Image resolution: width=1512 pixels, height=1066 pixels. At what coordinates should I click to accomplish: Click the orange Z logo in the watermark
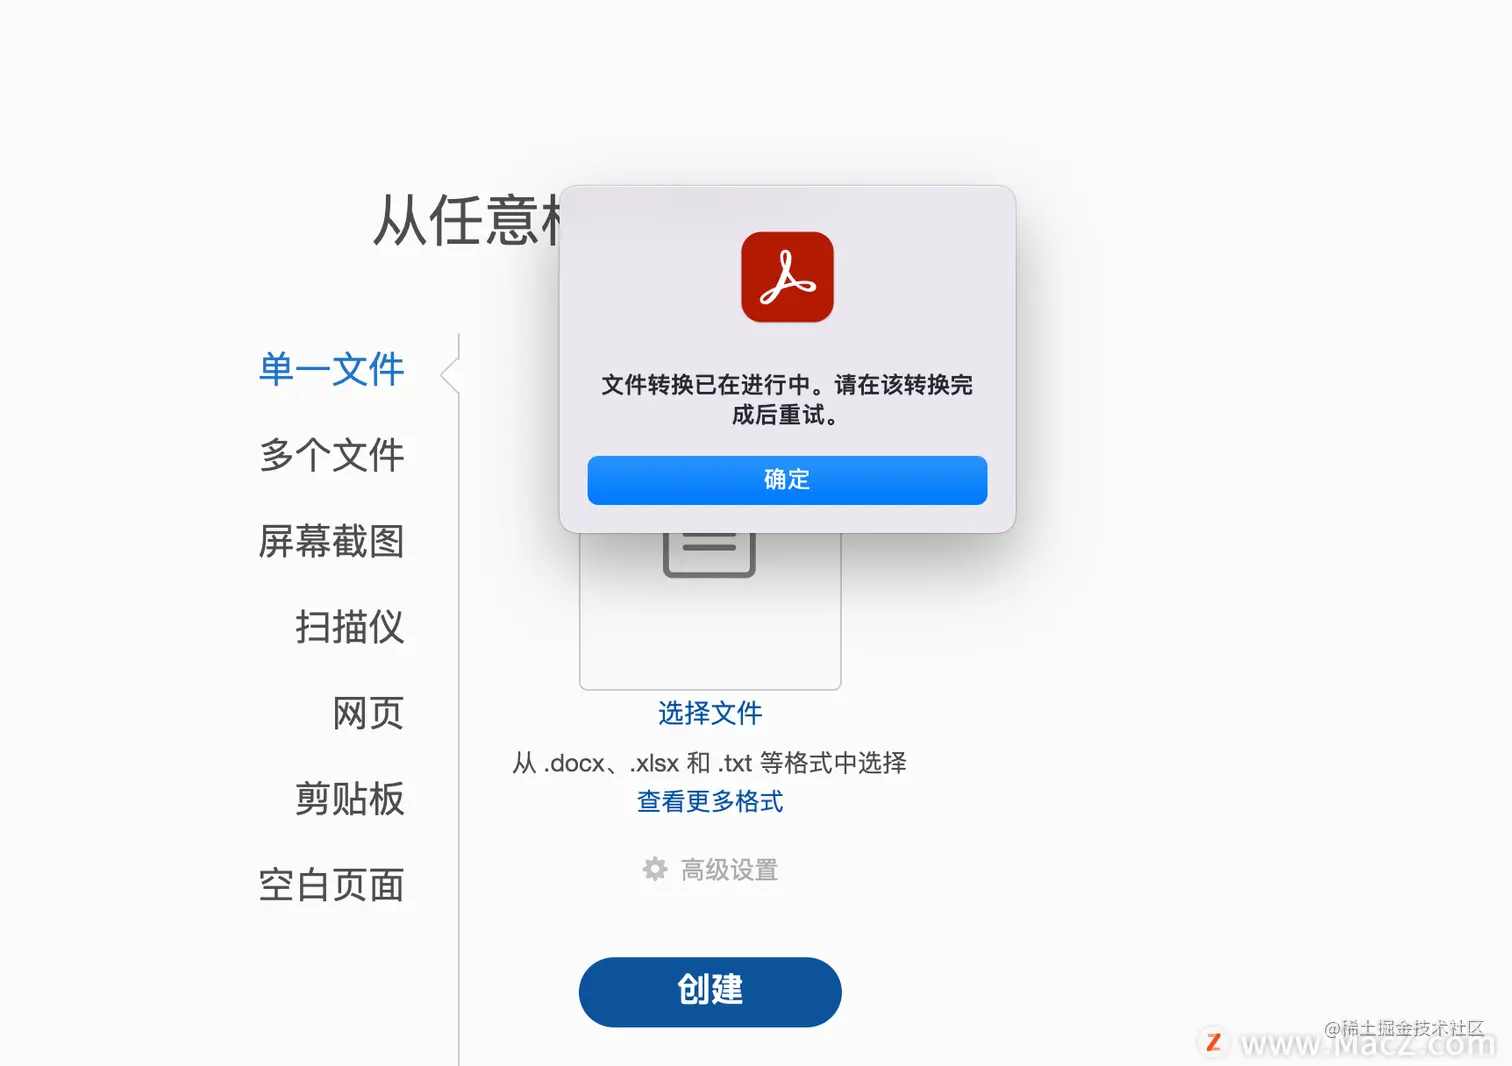1214,1043
